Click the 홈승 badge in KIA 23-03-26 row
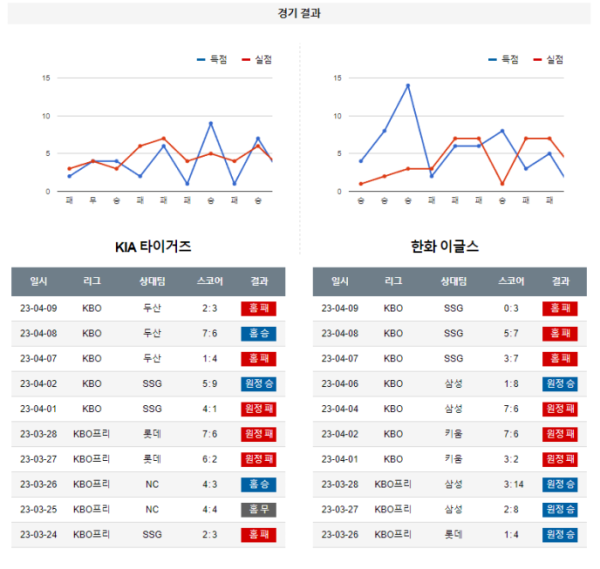 [x=259, y=484]
